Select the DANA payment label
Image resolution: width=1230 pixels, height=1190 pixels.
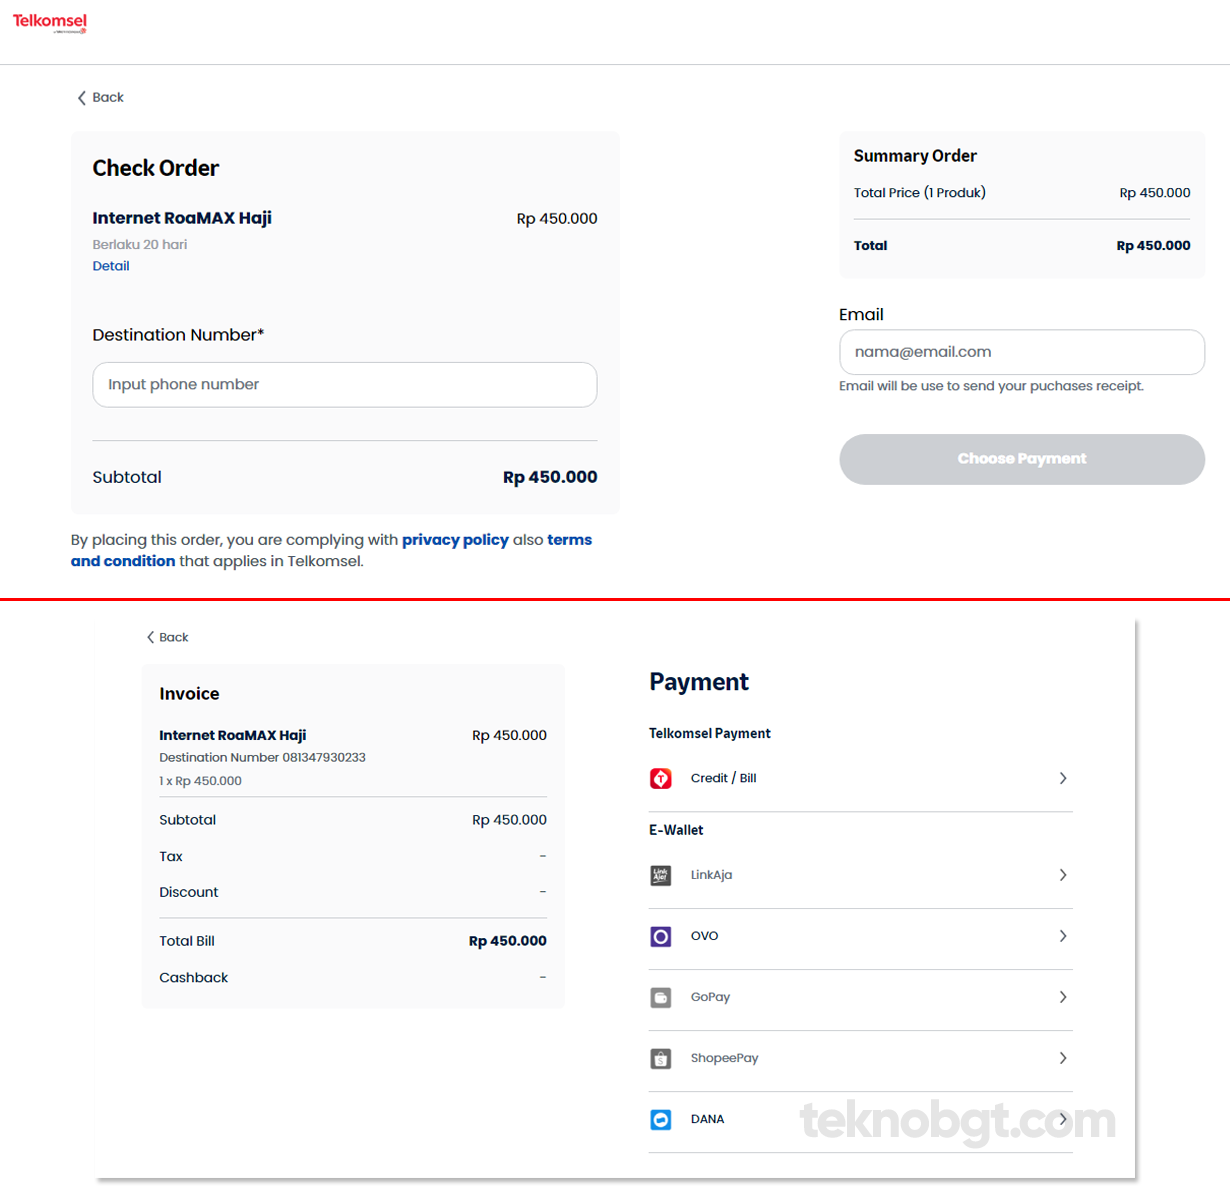point(707,1119)
